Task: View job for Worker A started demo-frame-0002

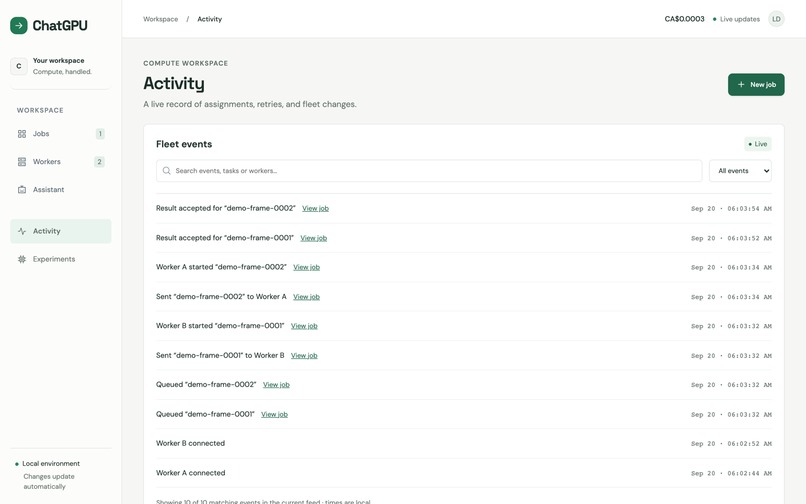Action: (x=306, y=267)
